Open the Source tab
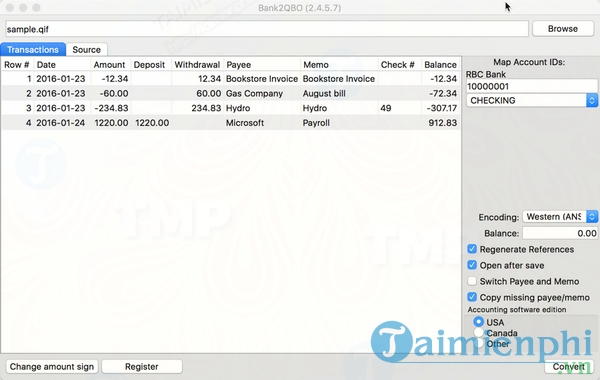The width and height of the screenshot is (600, 380). [x=86, y=49]
